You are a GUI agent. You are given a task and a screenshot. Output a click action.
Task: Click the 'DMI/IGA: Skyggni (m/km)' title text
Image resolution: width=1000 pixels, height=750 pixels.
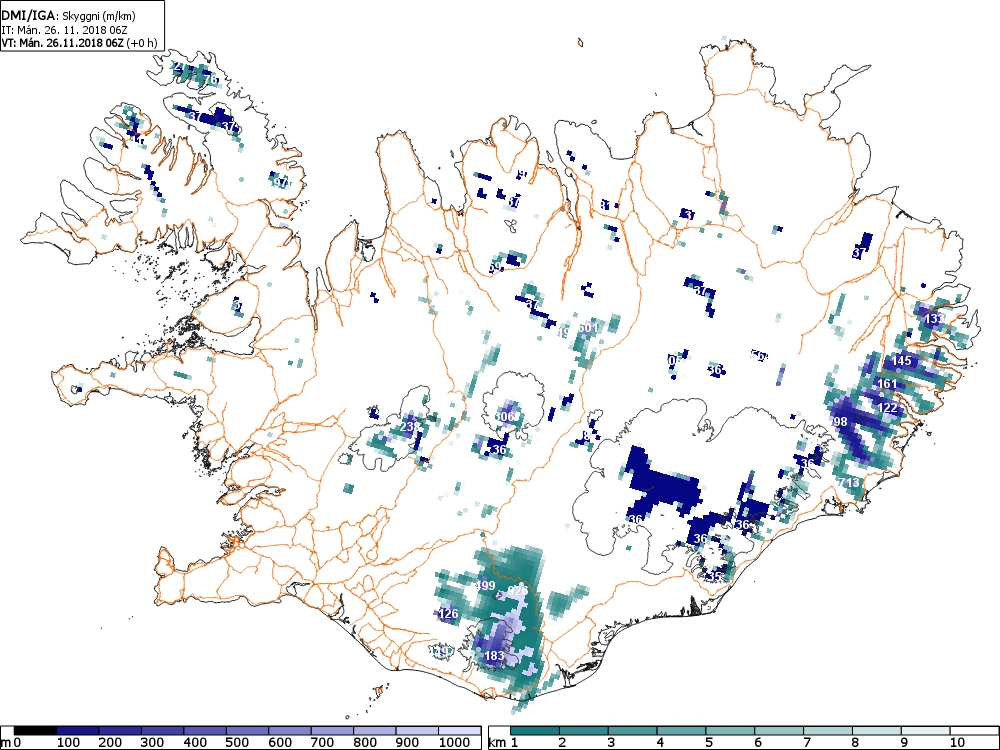tap(69, 16)
